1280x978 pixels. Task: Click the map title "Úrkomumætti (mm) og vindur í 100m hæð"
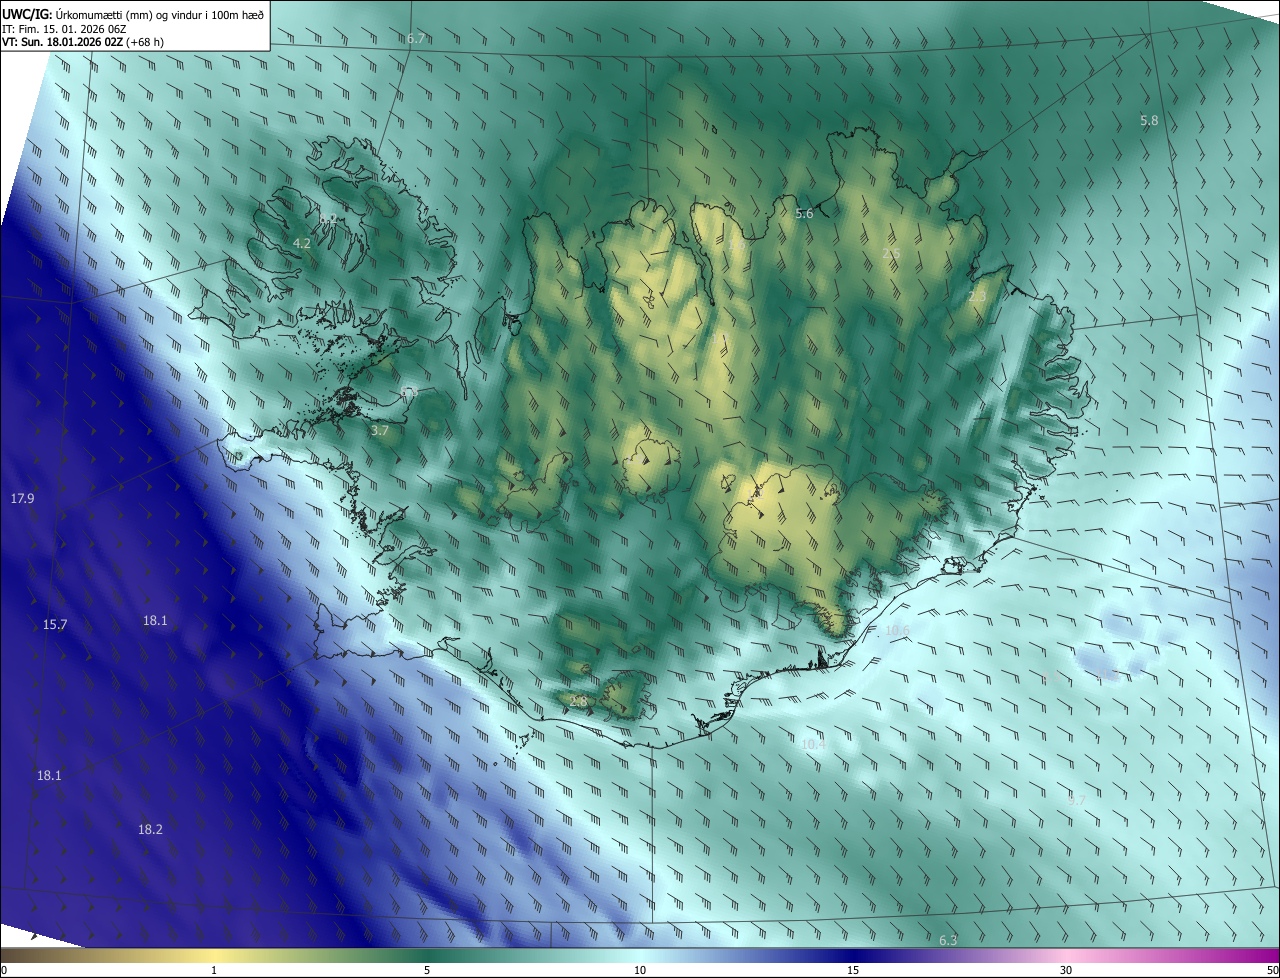tap(160, 14)
